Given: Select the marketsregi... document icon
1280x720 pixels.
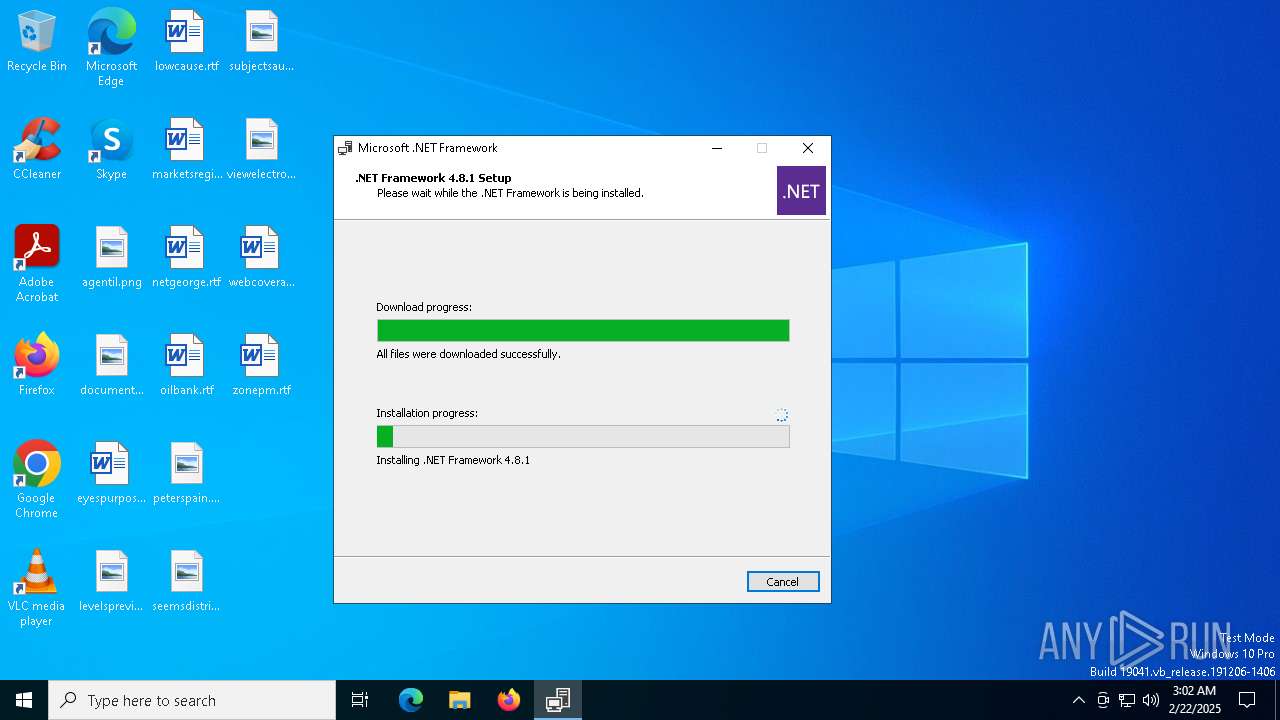Looking at the screenshot, I should point(186,150).
